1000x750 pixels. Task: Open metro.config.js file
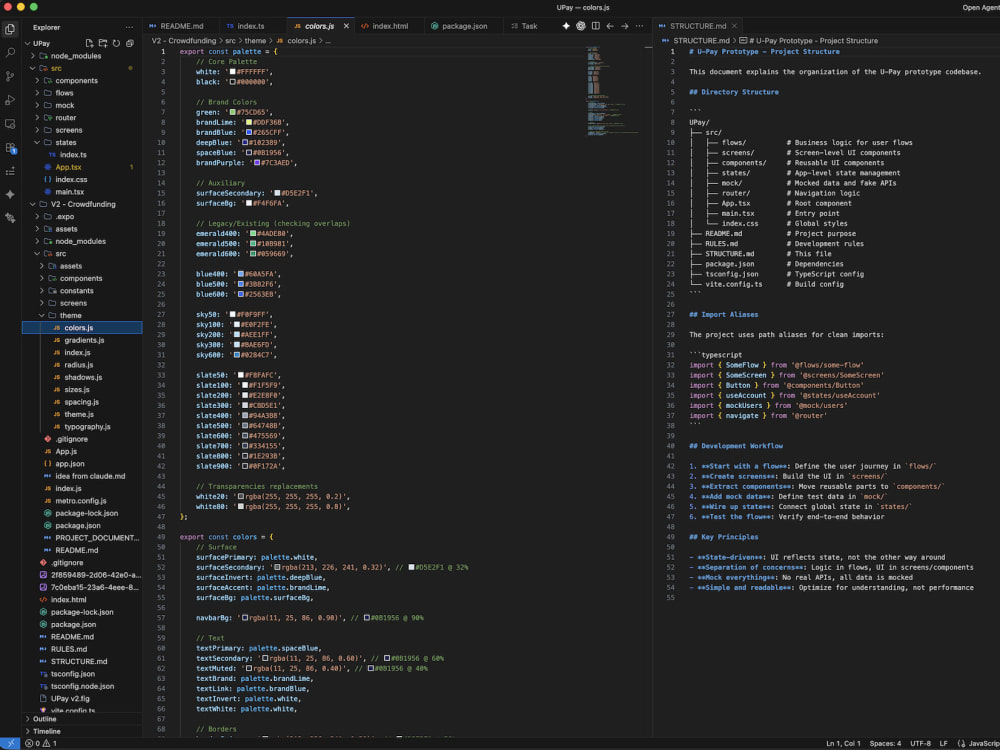click(x=81, y=501)
